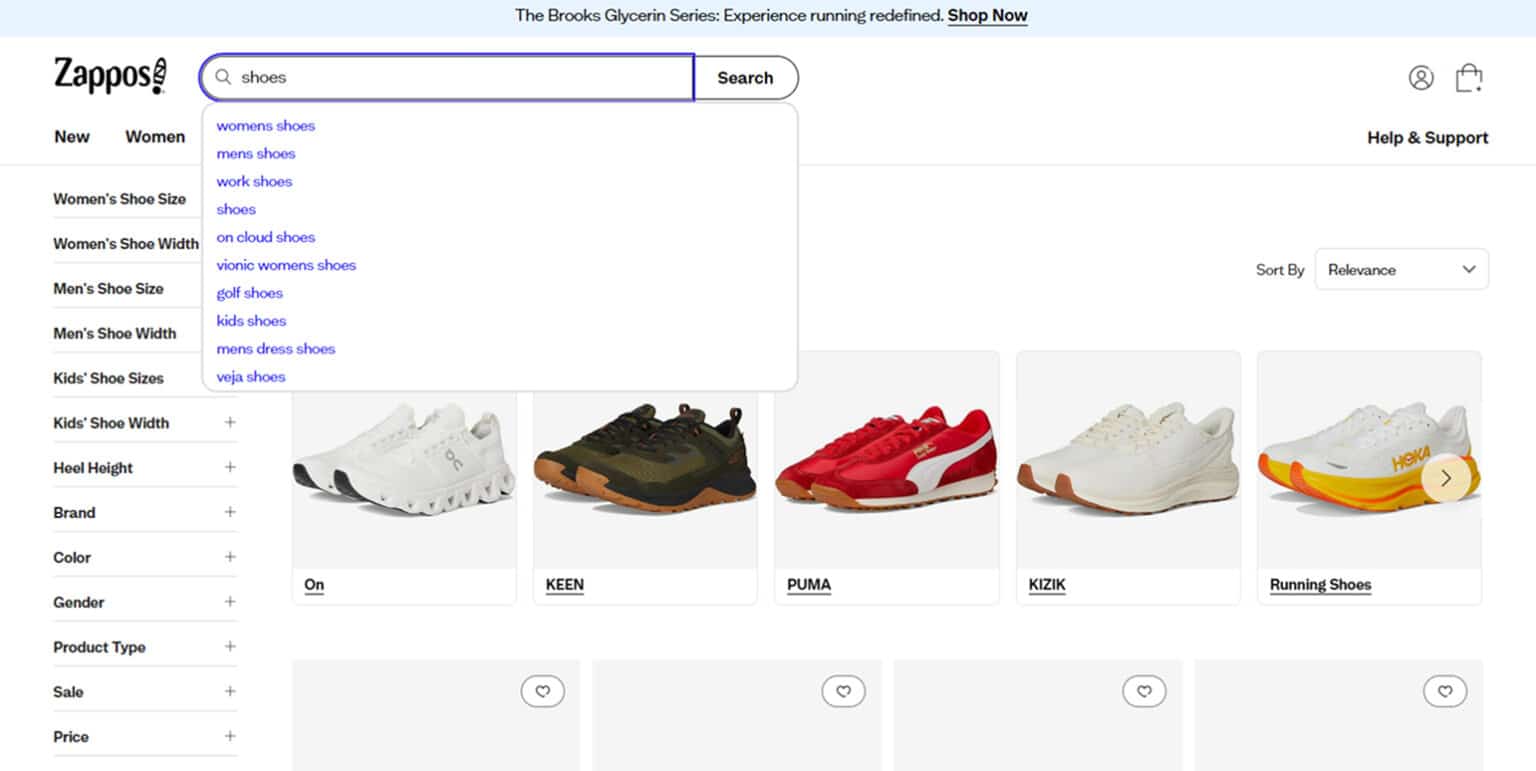Open Women's Shoe Width filter
The height and width of the screenshot is (771, 1536).
126,244
